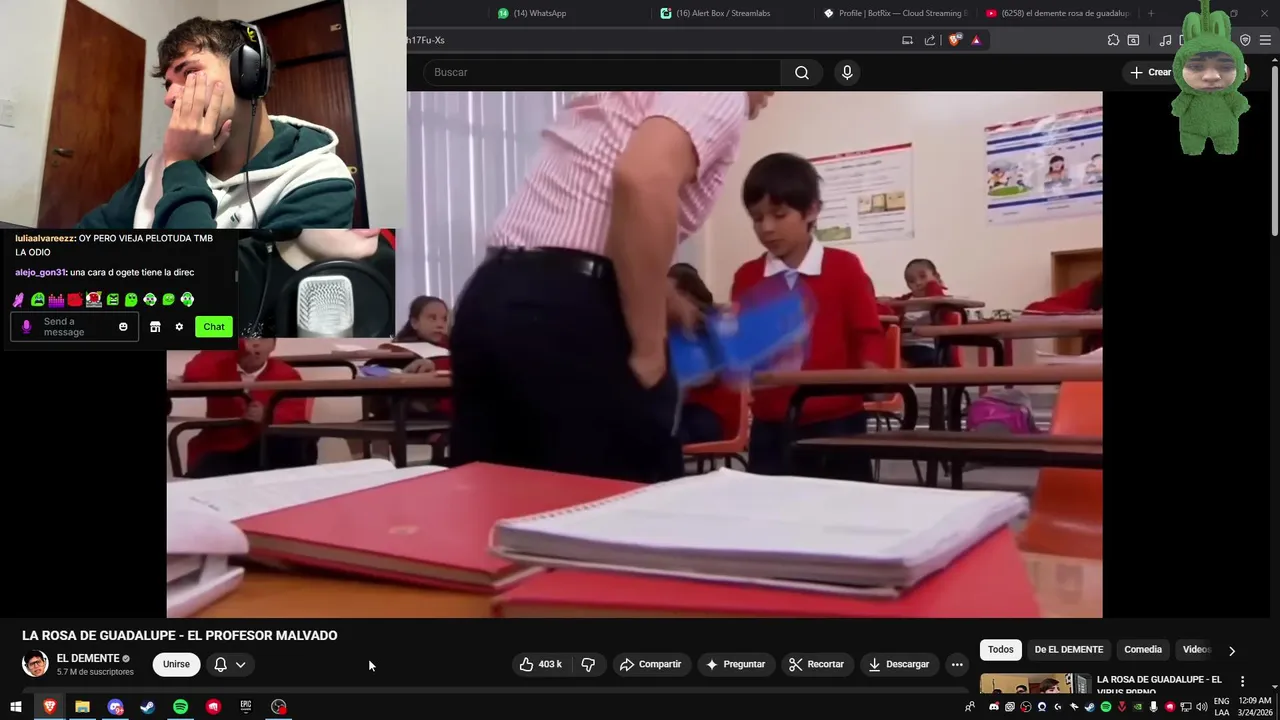
Task: Focus the Buscar search field
Action: coord(602,72)
